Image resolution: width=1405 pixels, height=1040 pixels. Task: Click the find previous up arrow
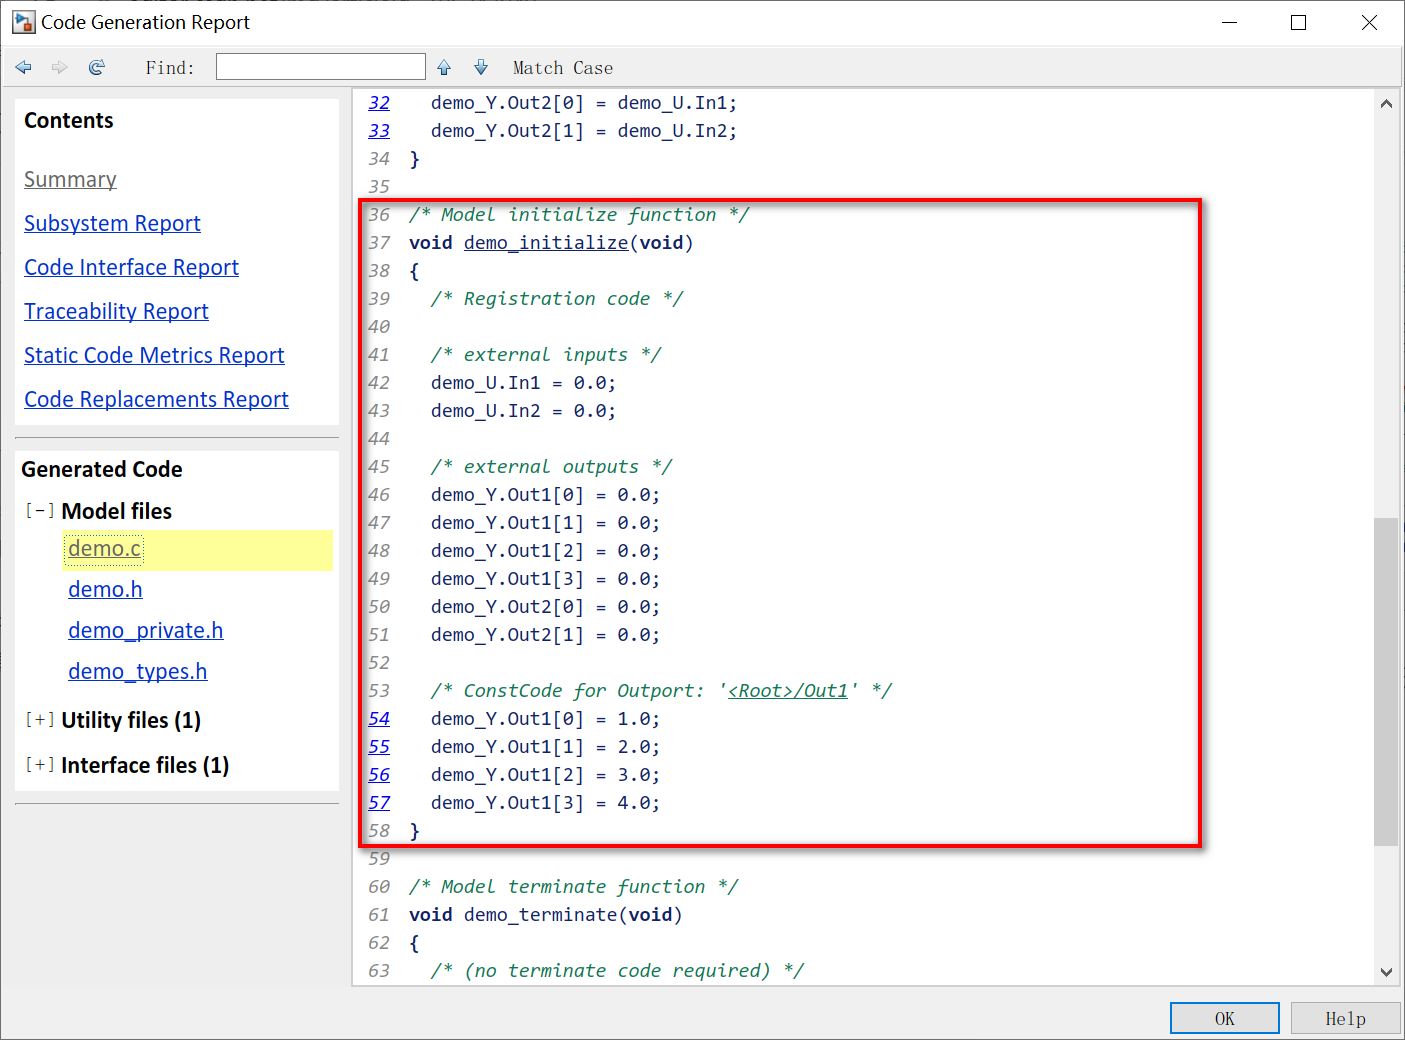tap(443, 67)
